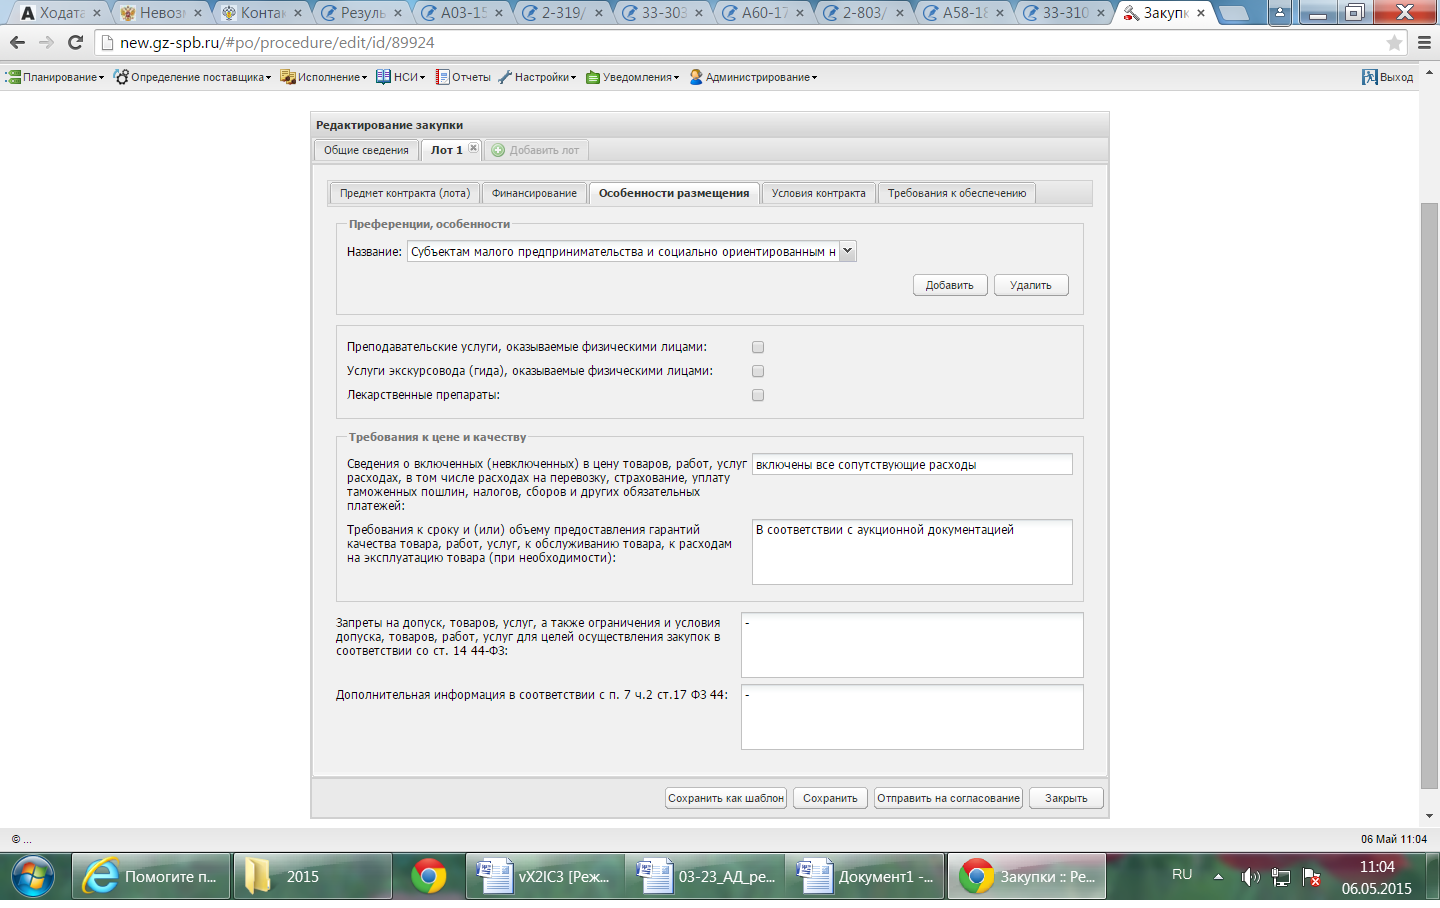
Task: Open a new browser tab
Action: 1235,13
